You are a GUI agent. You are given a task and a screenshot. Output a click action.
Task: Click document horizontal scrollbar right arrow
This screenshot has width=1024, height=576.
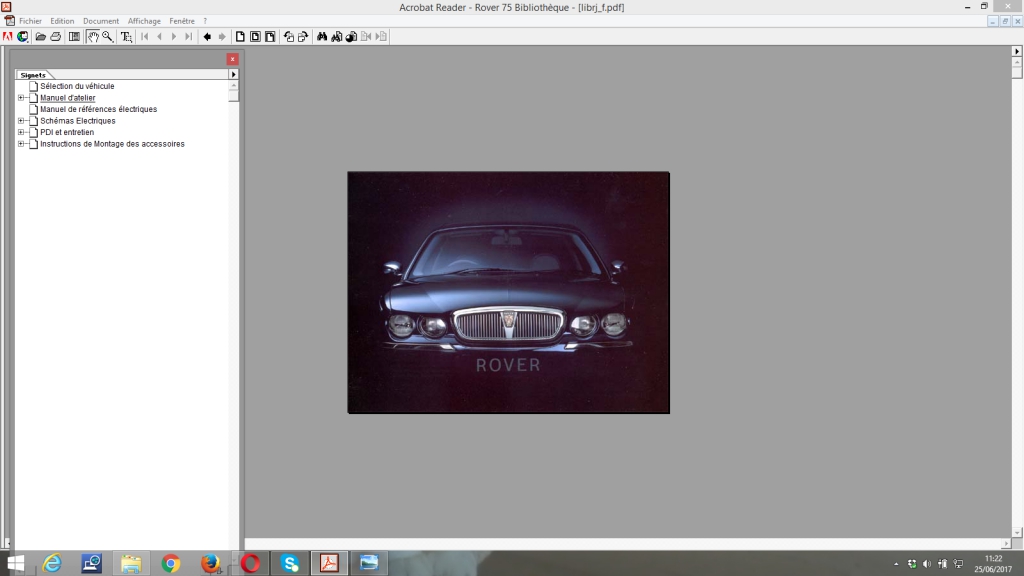tap(1006, 543)
